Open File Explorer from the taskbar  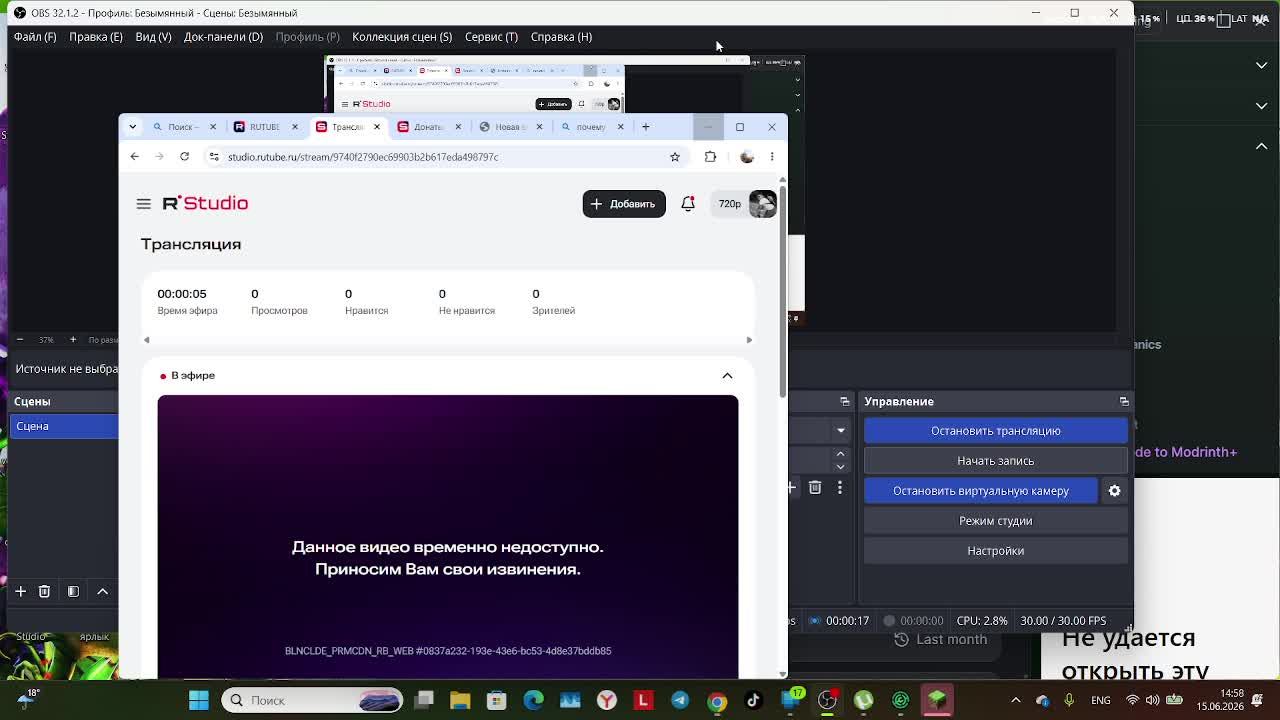click(x=460, y=700)
